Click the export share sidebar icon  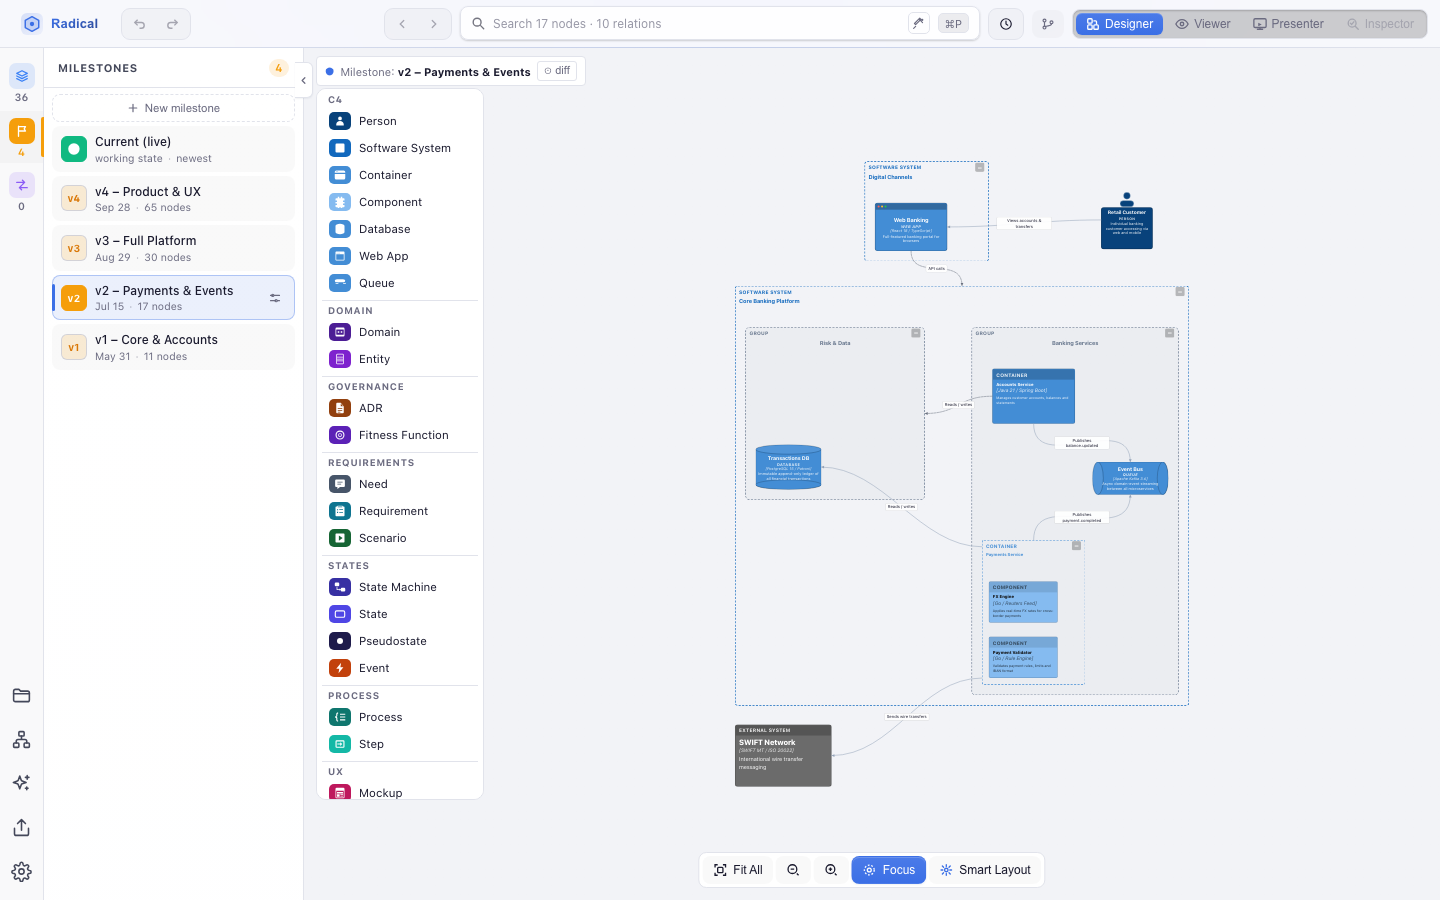[21, 828]
